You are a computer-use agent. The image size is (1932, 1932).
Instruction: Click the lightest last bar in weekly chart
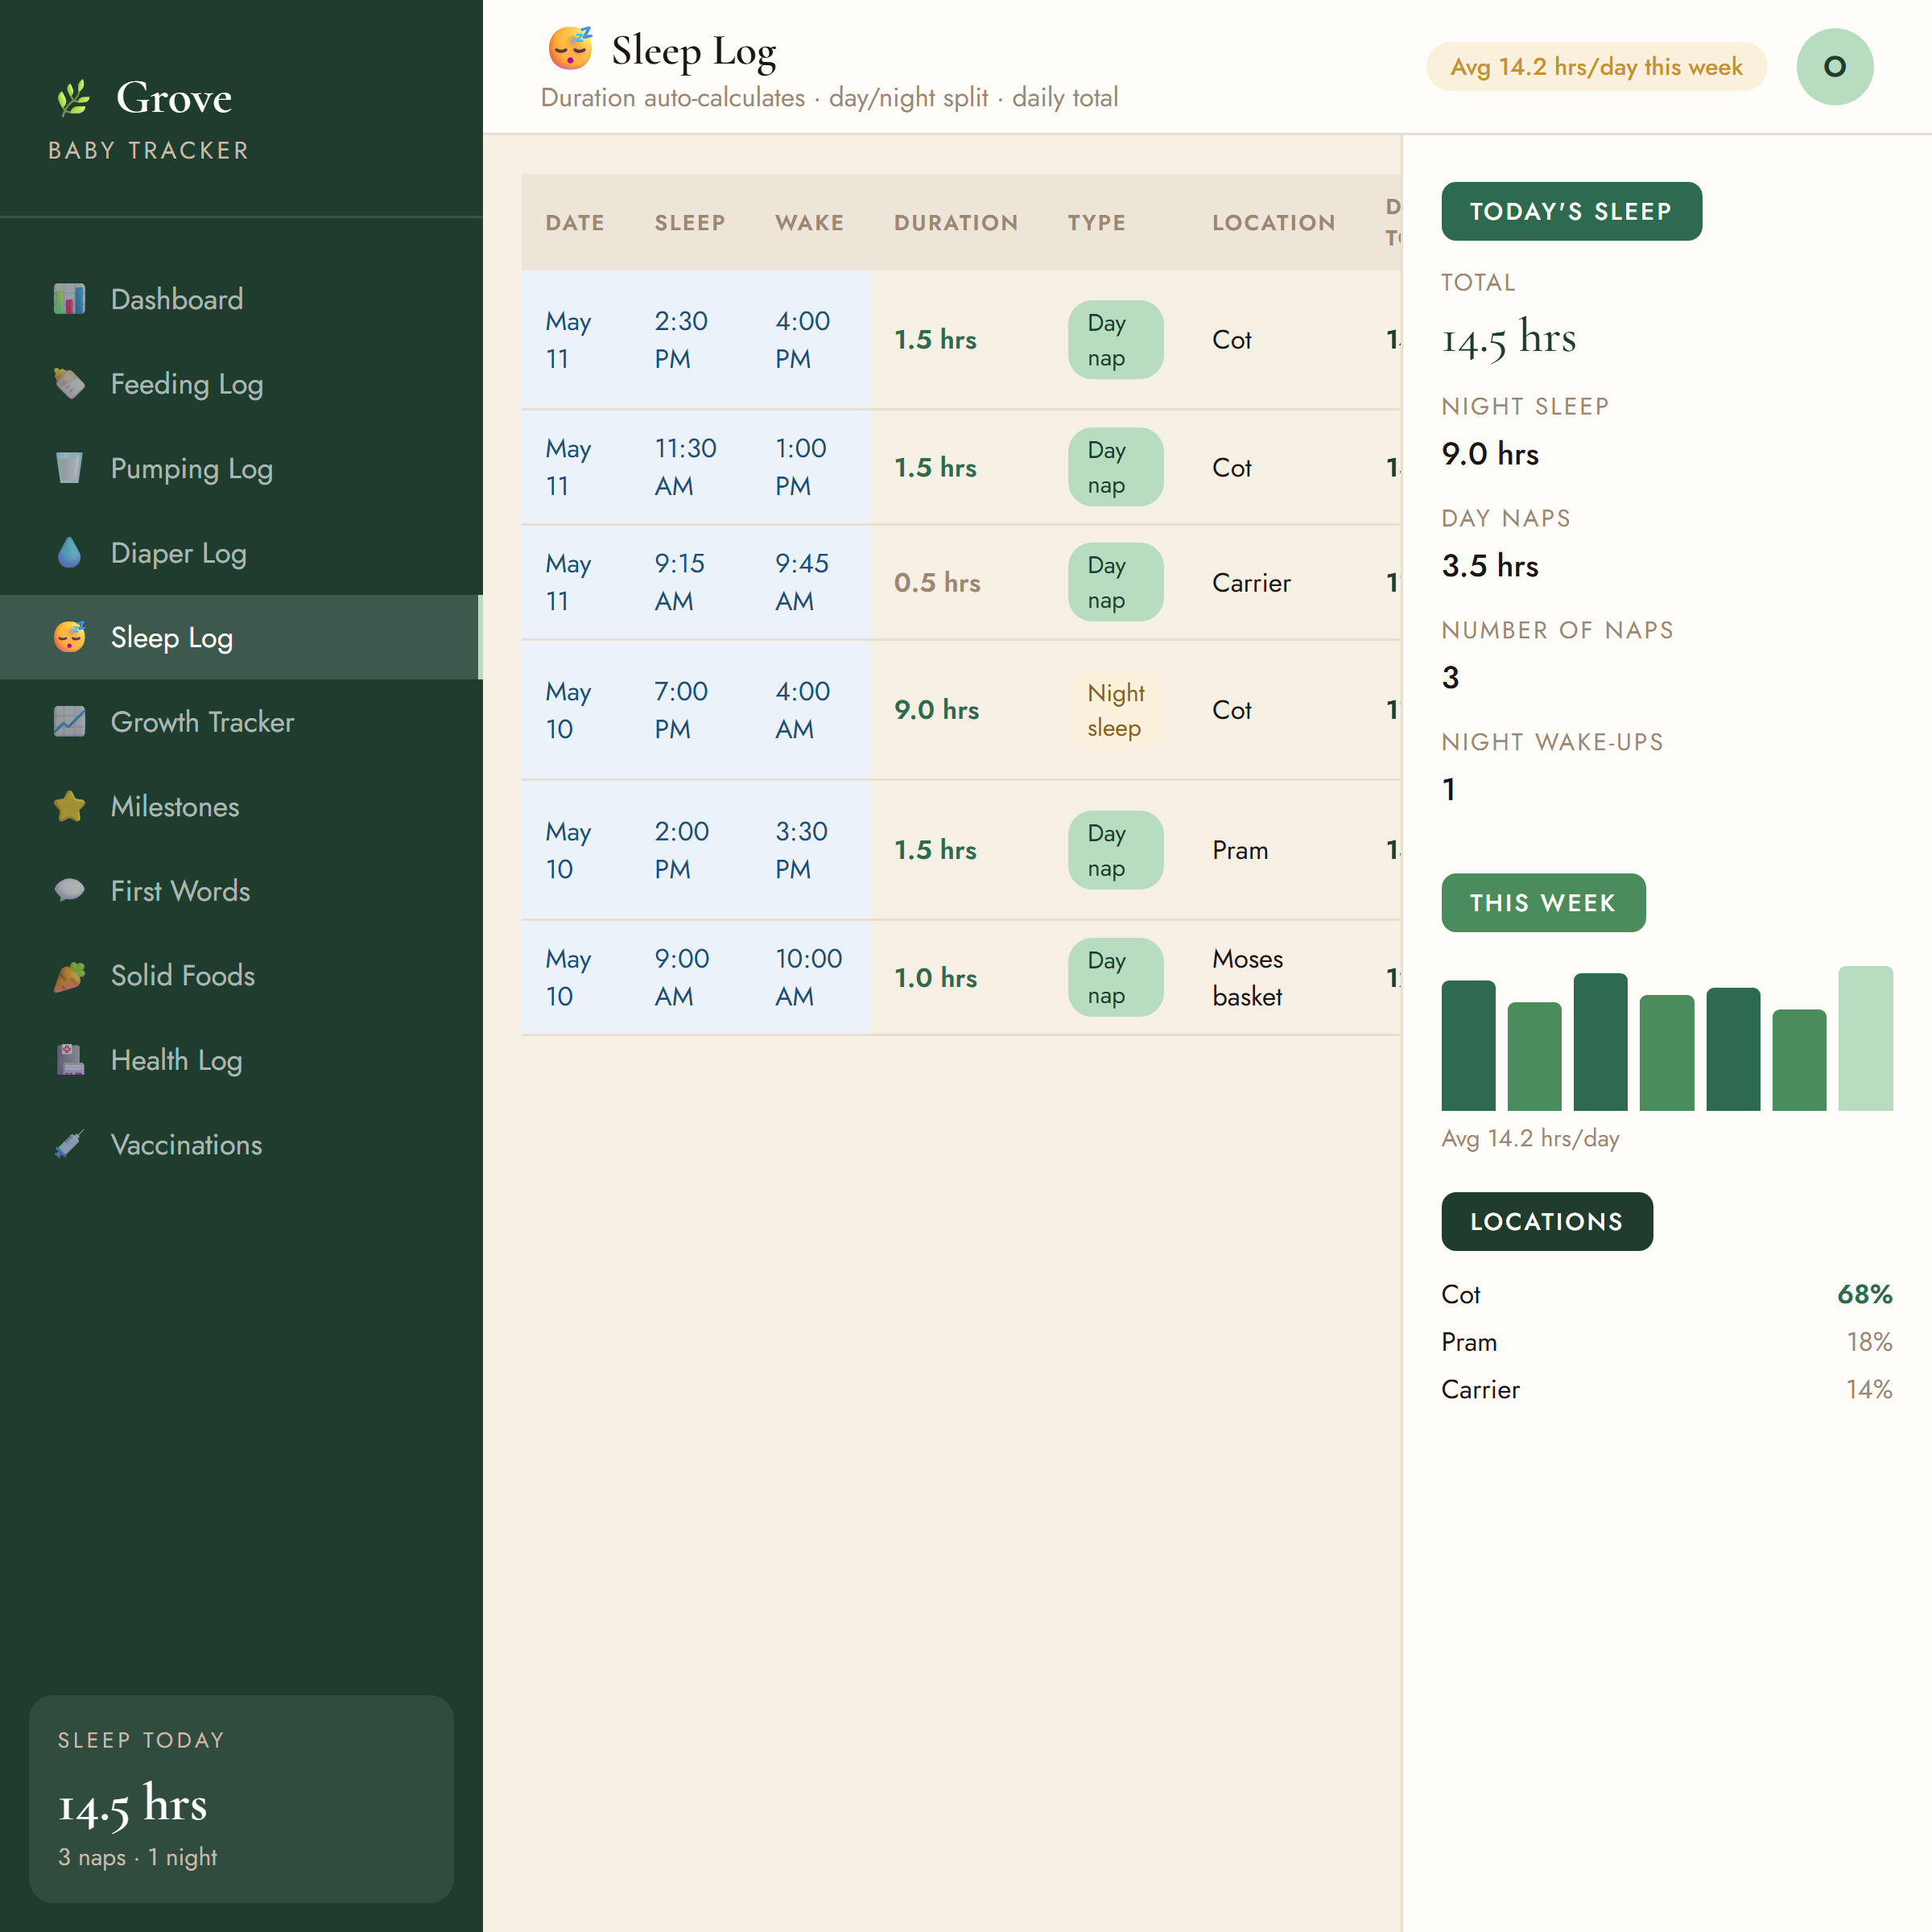pyautogui.click(x=1865, y=1038)
